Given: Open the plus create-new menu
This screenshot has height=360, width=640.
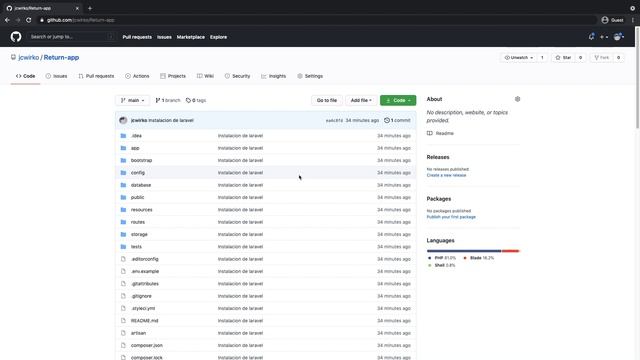Looking at the screenshot, I should (x=604, y=37).
